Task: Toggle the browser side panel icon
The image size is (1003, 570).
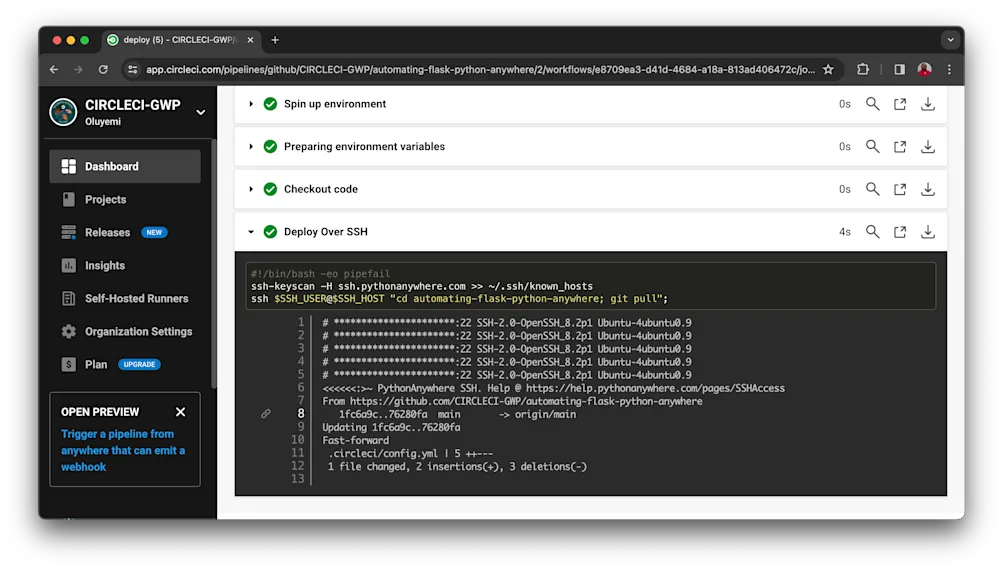Action: (x=899, y=69)
